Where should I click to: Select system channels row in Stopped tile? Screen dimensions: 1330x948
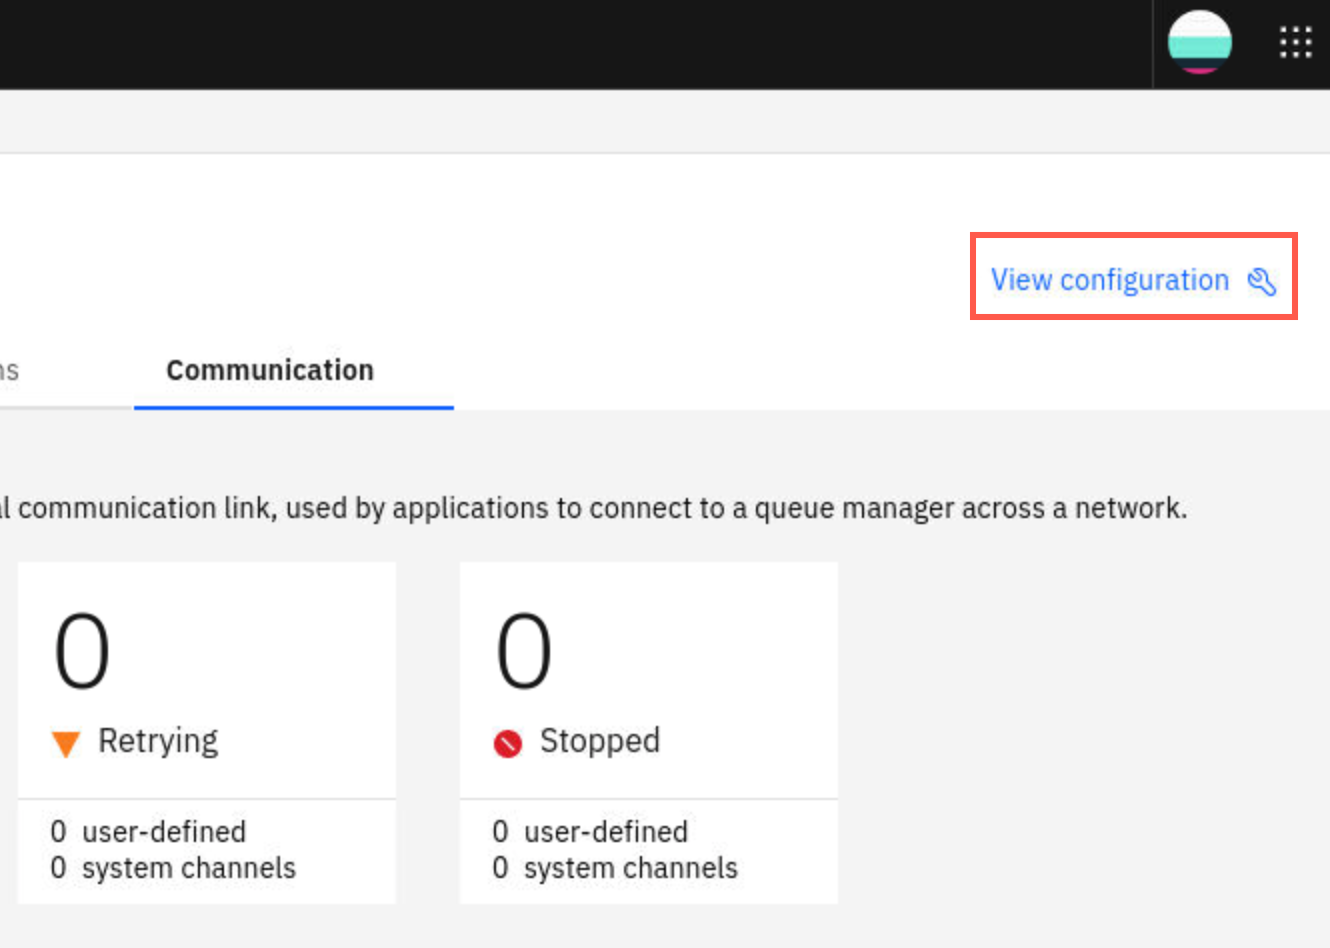click(615, 868)
